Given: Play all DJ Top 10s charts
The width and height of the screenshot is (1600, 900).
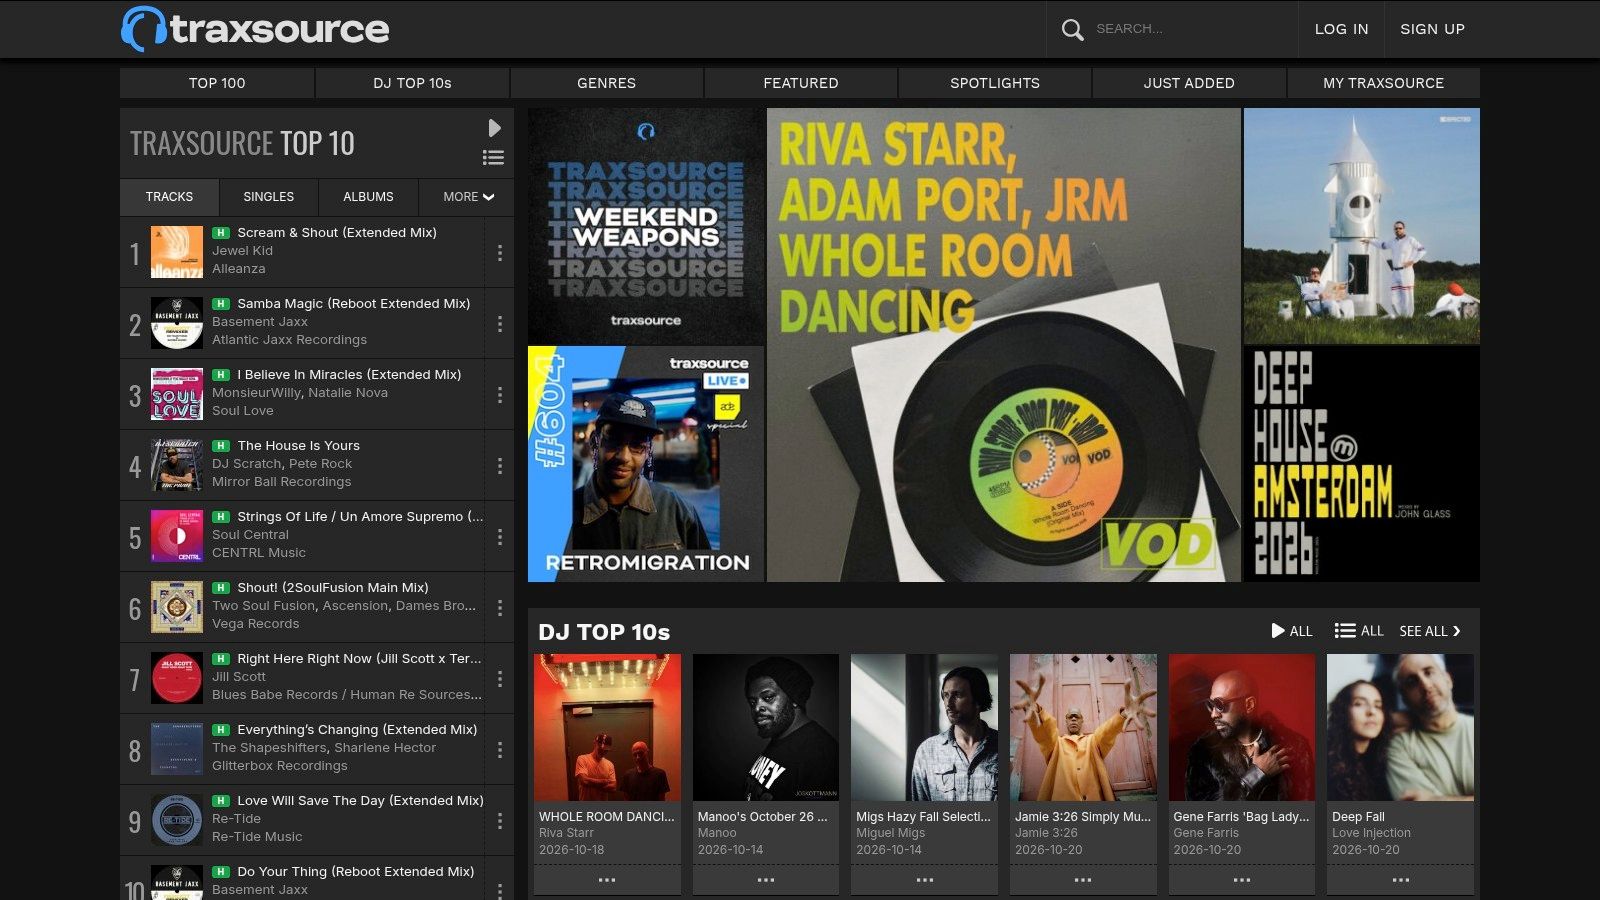Looking at the screenshot, I should [1291, 631].
